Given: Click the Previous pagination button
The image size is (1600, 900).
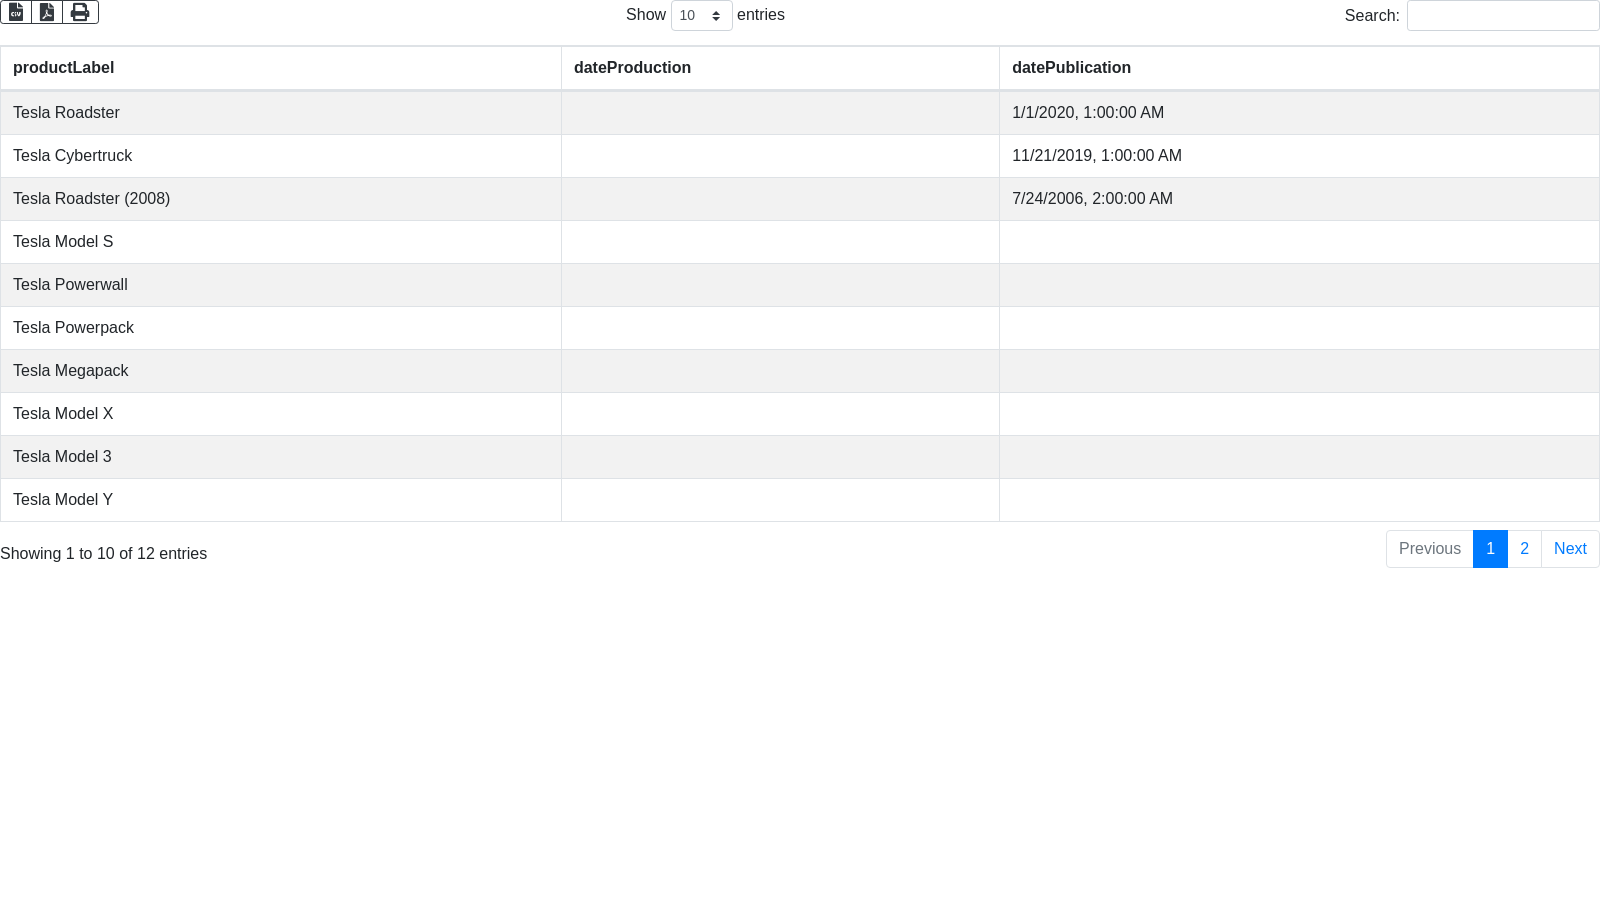Looking at the screenshot, I should coord(1429,549).
